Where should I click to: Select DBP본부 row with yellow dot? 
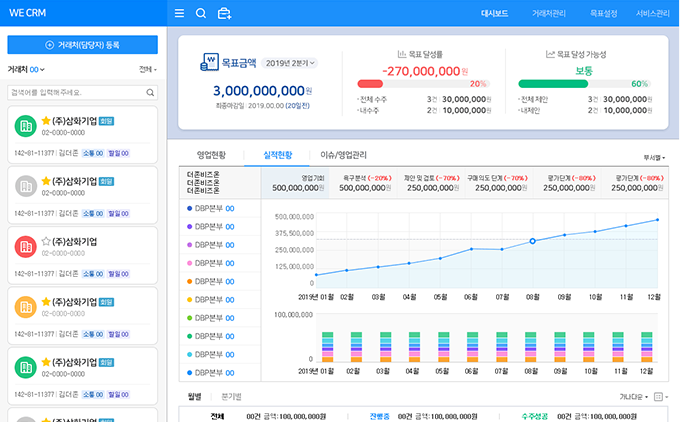220,300
